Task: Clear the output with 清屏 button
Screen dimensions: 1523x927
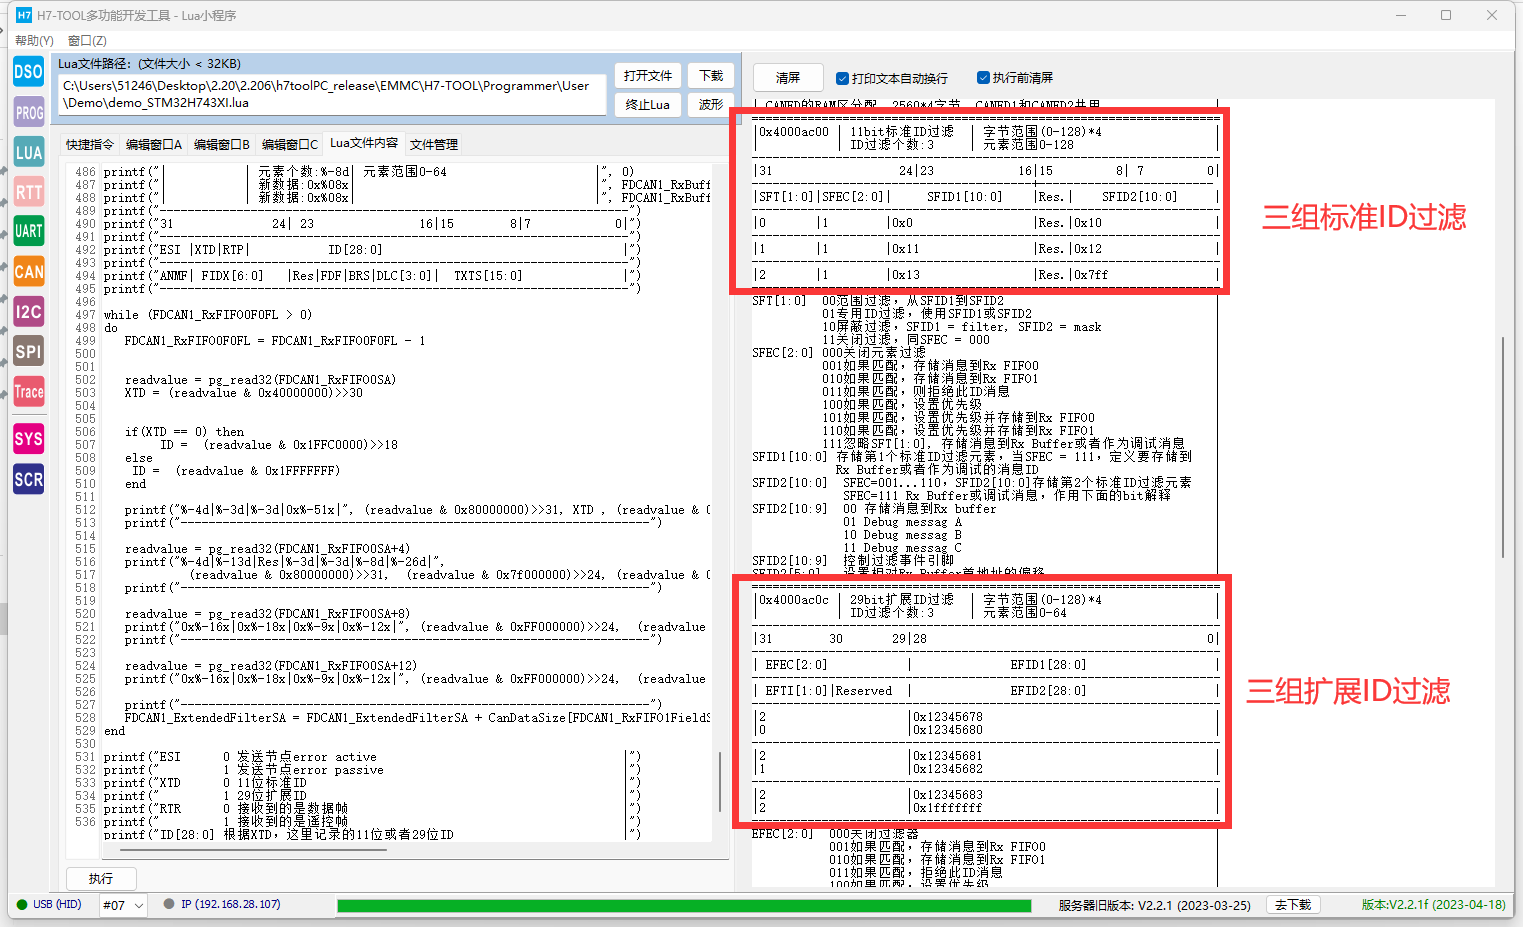Action: (788, 78)
